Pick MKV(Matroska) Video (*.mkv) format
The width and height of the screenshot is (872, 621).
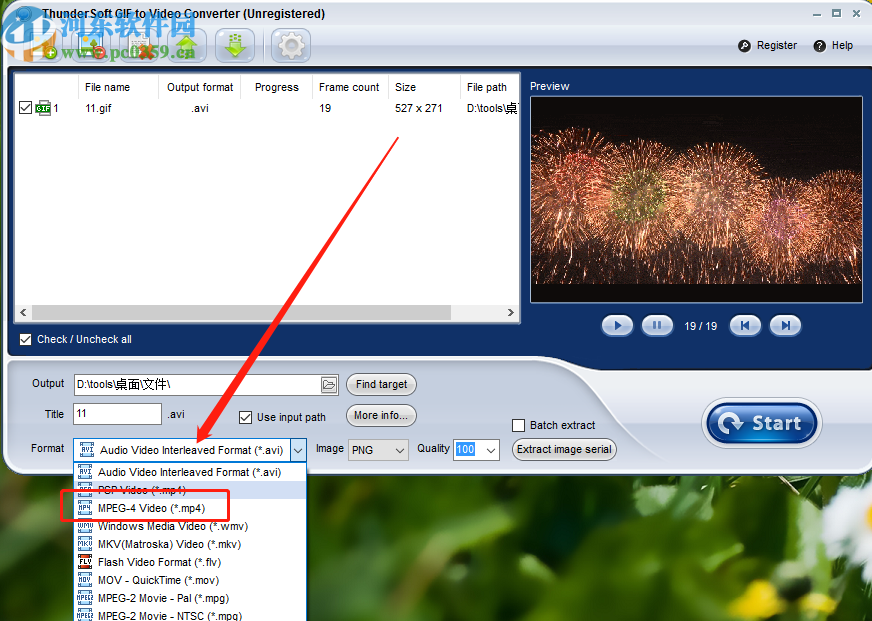190,544
